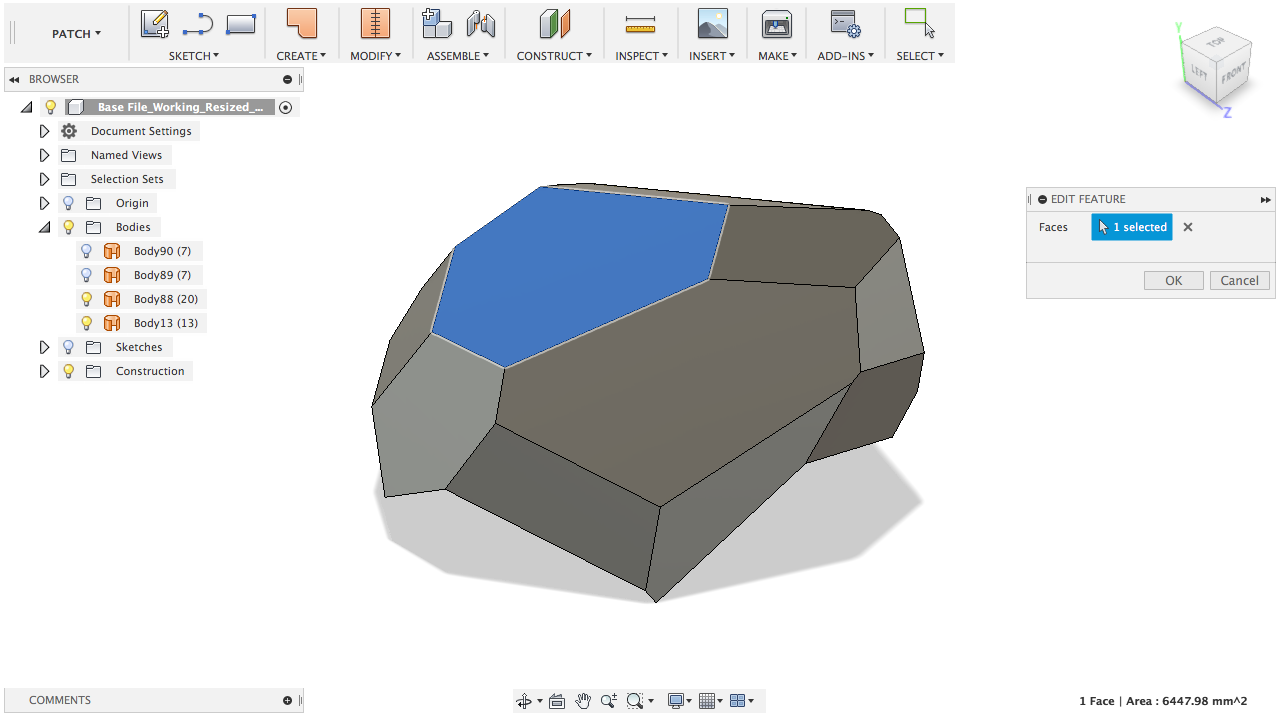Click the Add-Ins scripts icon
1280x713 pixels.
tap(846, 24)
